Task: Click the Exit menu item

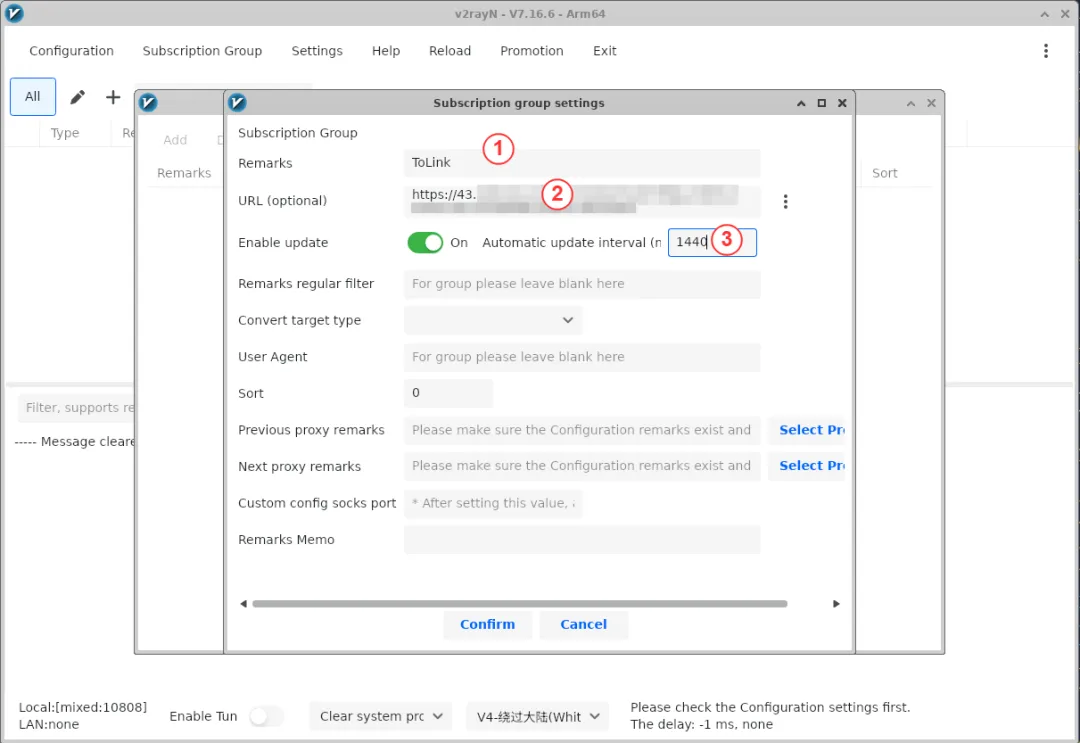Action: click(x=605, y=51)
